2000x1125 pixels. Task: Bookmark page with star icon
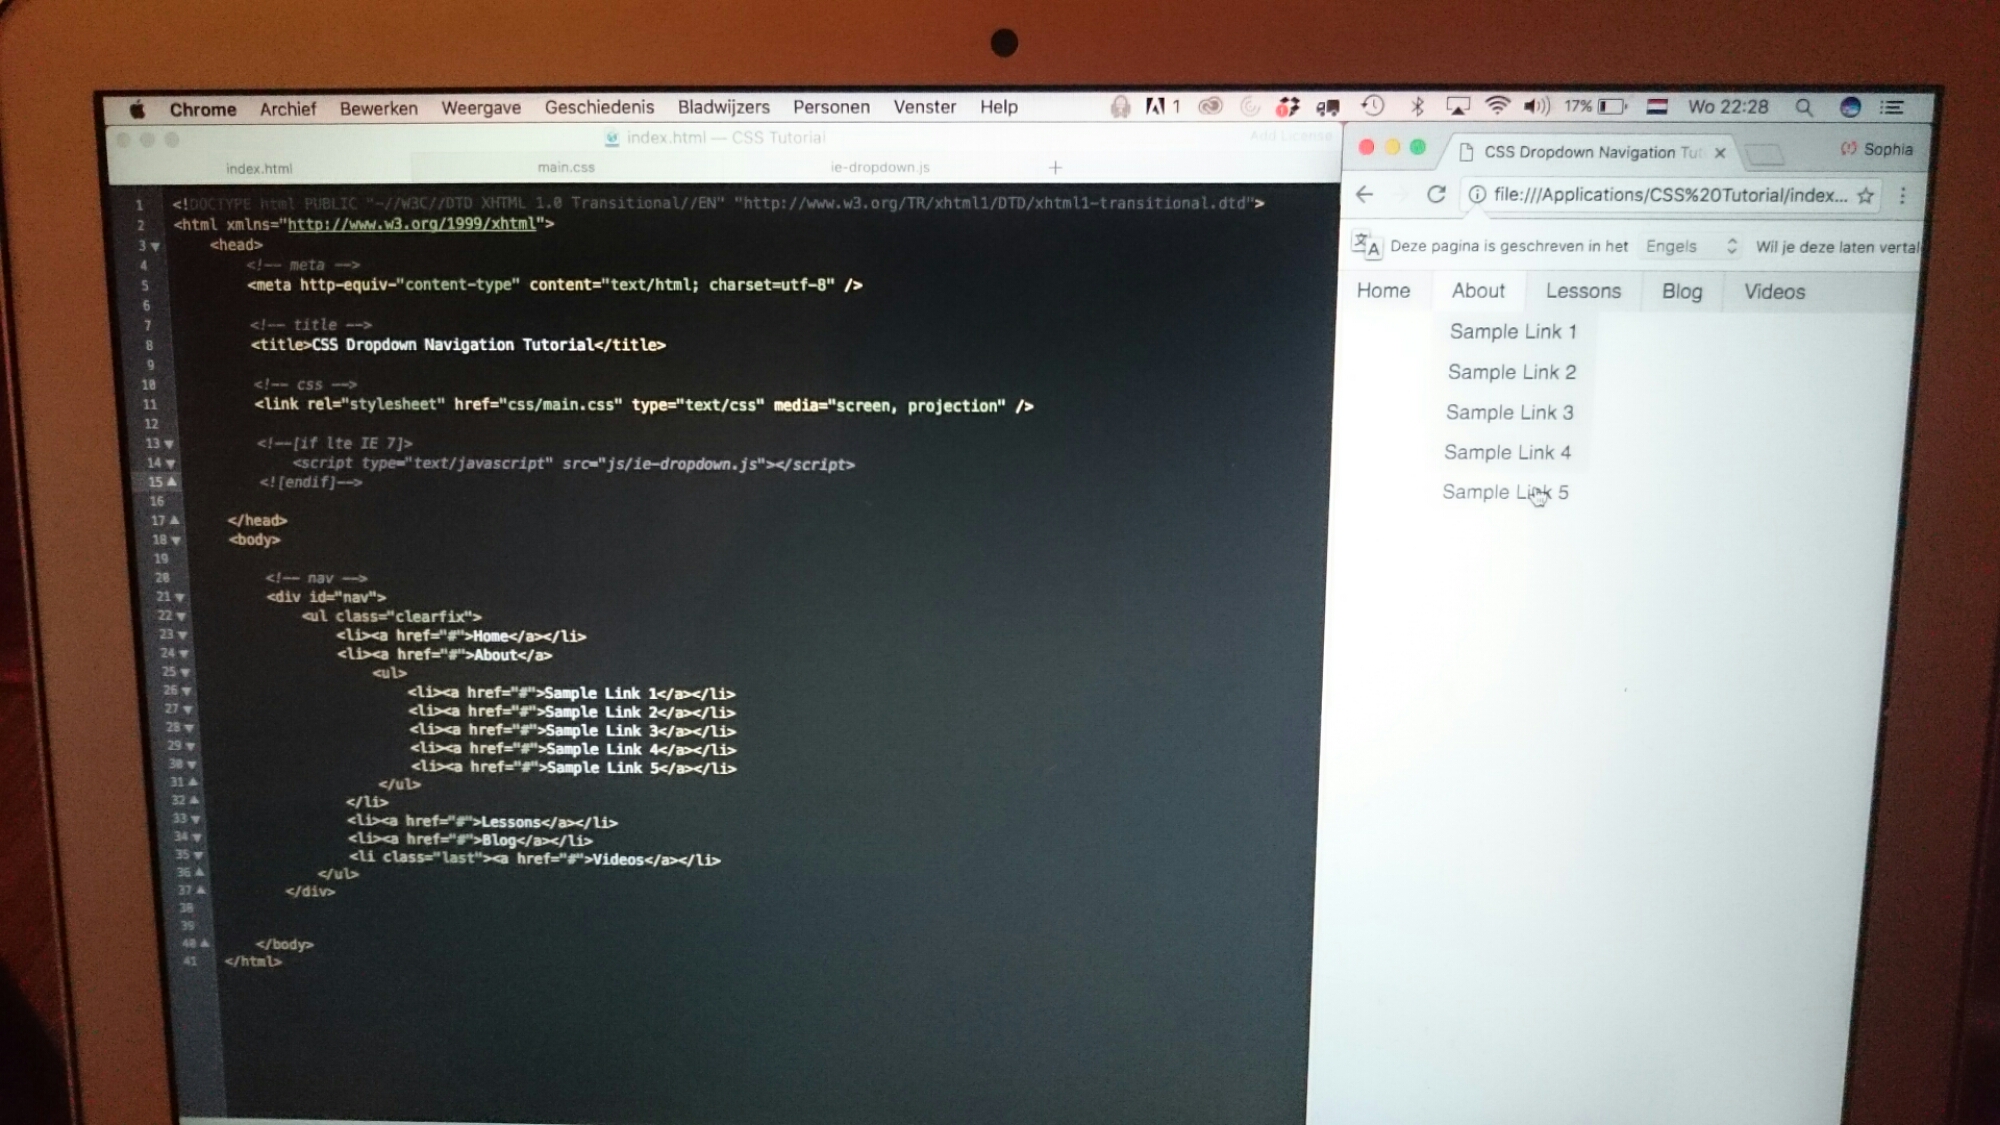1865,196
